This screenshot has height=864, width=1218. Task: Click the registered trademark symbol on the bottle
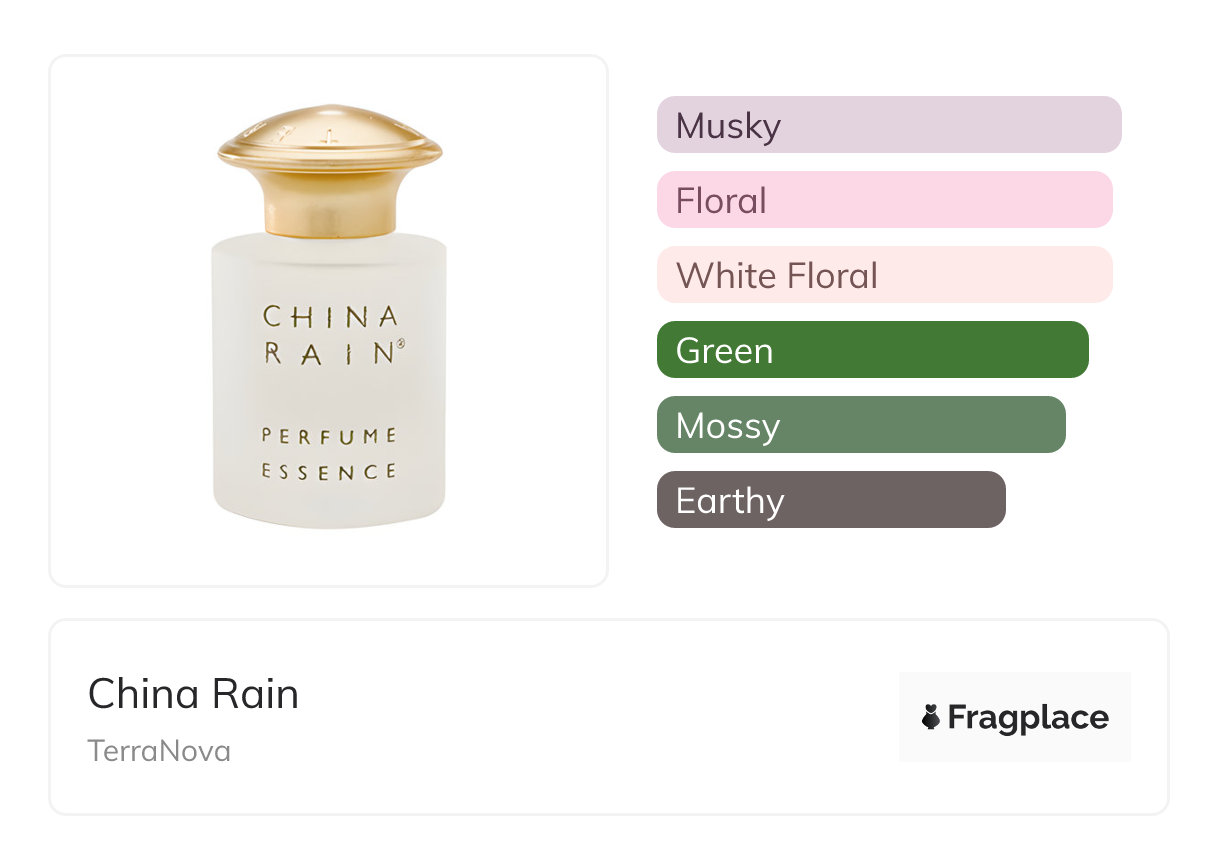pos(401,343)
